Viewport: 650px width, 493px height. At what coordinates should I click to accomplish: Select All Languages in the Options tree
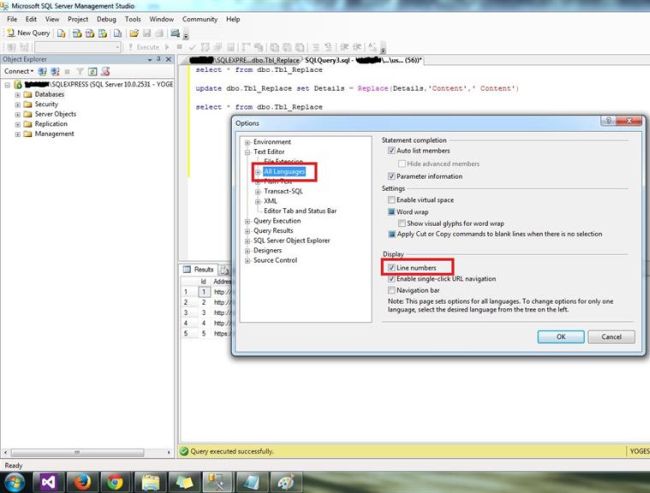[284, 171]
